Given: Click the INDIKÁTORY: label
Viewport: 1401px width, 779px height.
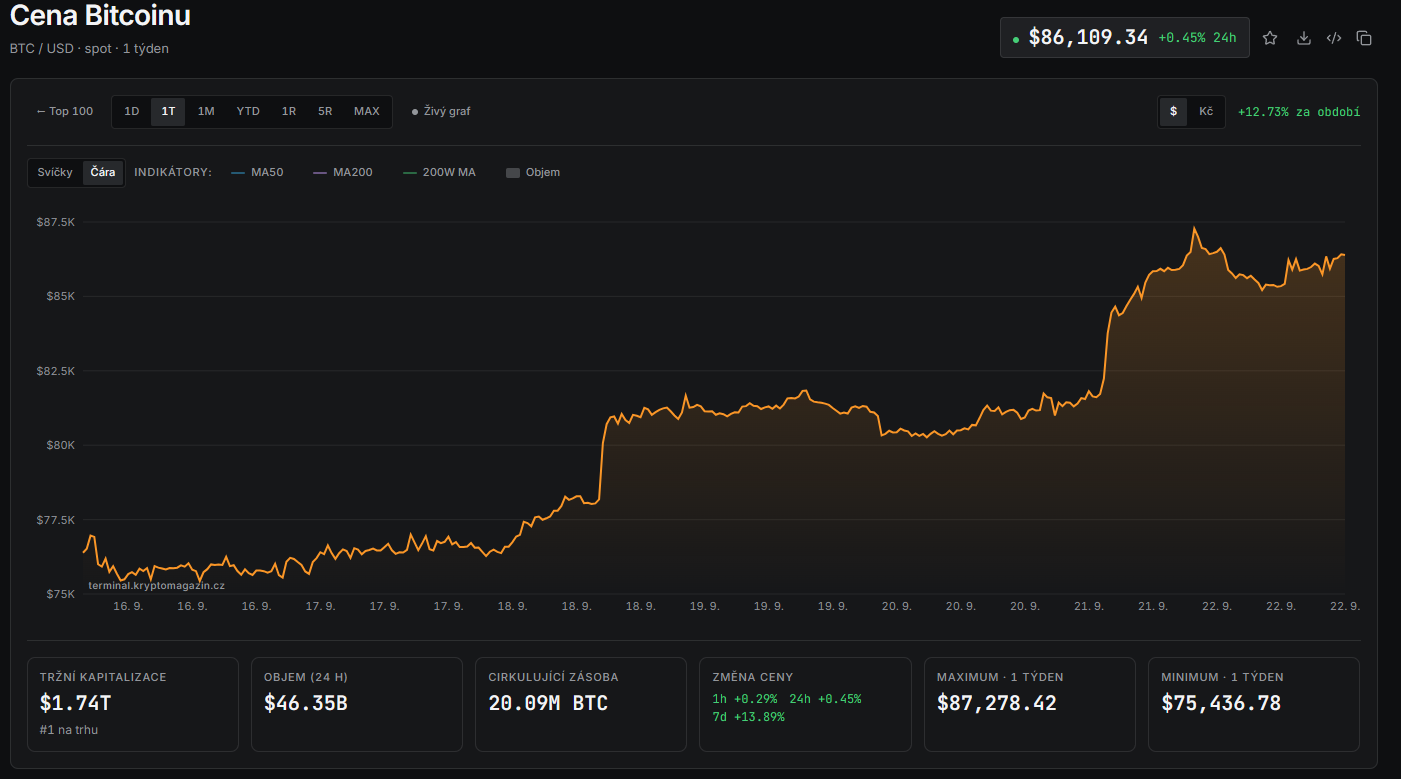Looking at the screenshot, I should [173, 172].
